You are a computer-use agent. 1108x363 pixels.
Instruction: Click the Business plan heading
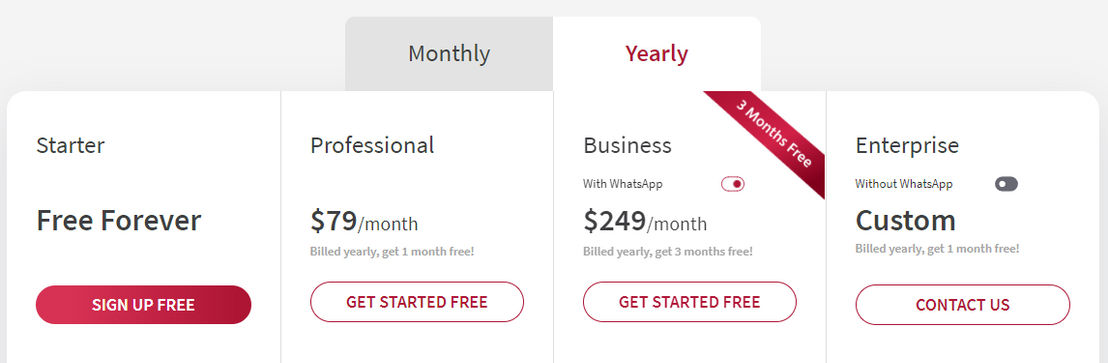pos(627,145)
